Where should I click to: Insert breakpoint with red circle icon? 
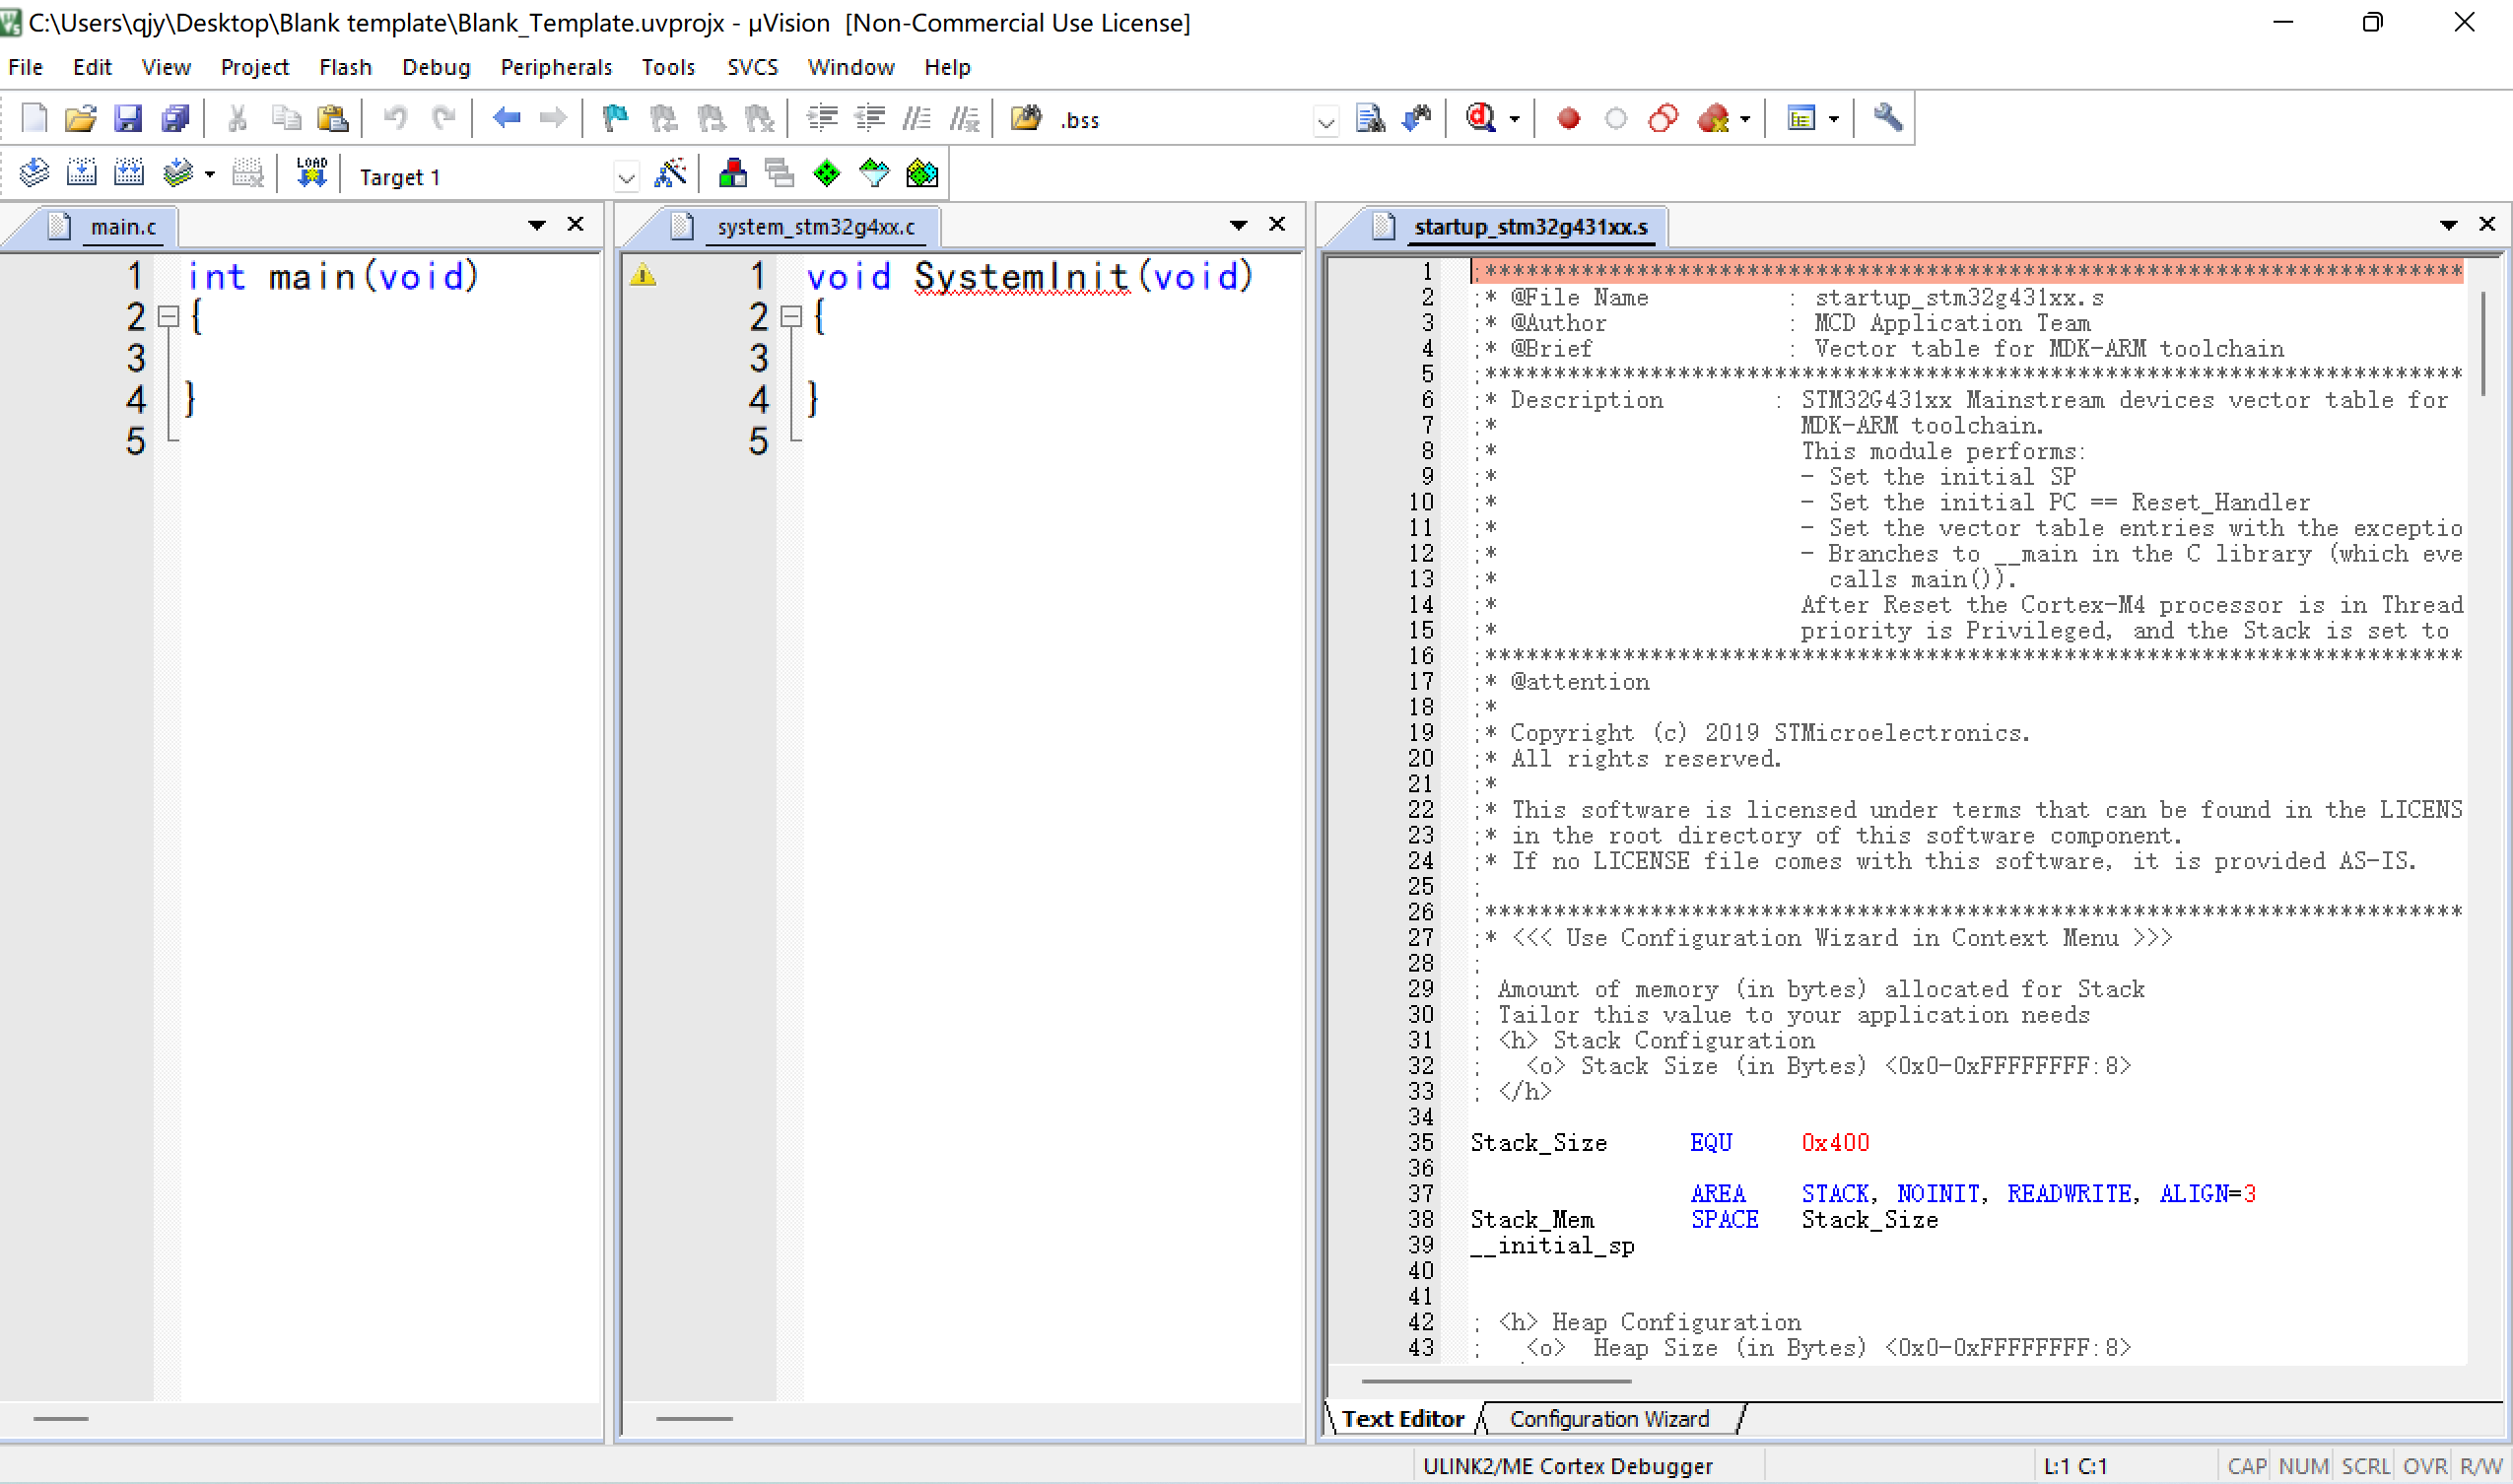click(1568, 119)
